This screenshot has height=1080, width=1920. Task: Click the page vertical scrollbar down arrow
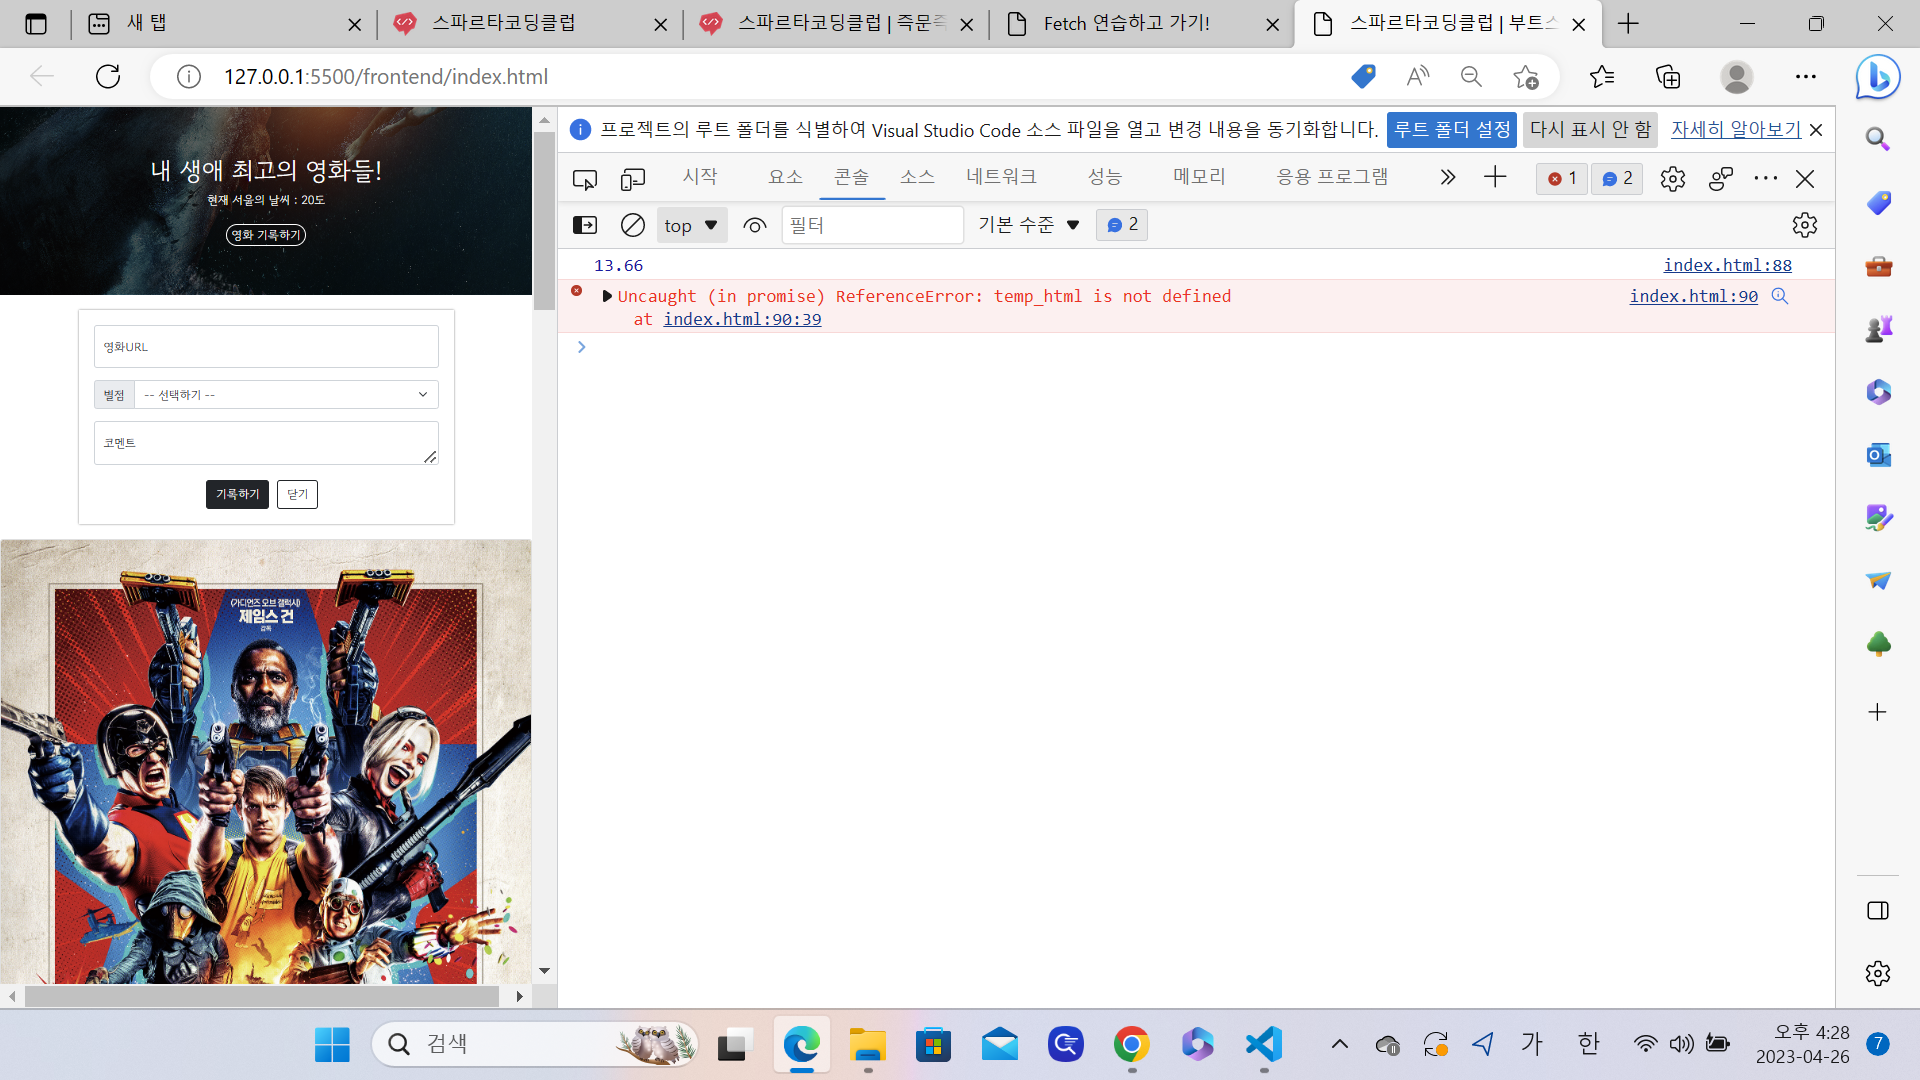[x=544, y=970]
